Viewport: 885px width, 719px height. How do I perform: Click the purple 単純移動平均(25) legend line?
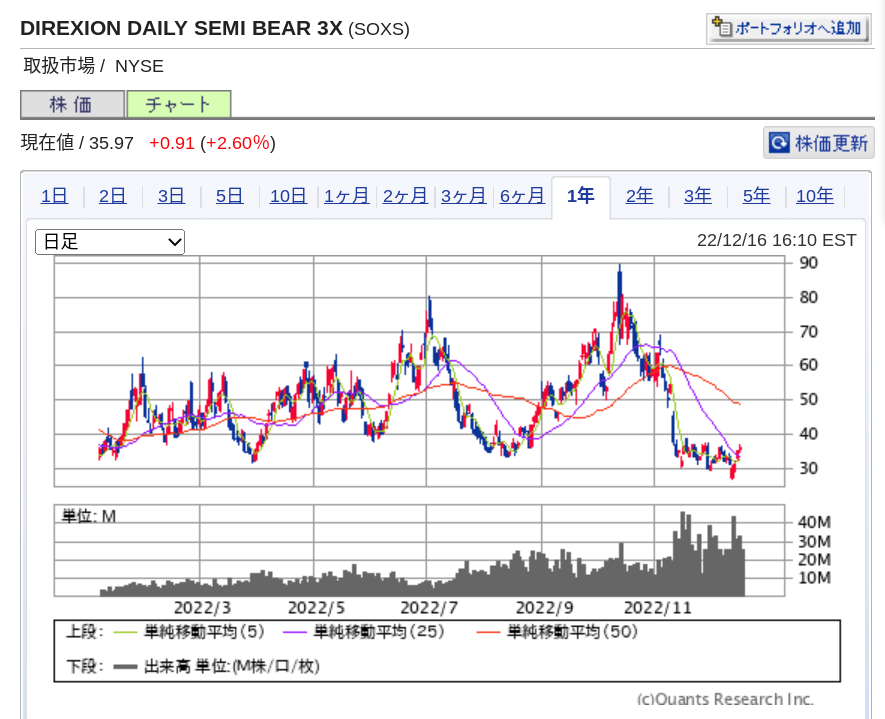click(x=295, y=632)
